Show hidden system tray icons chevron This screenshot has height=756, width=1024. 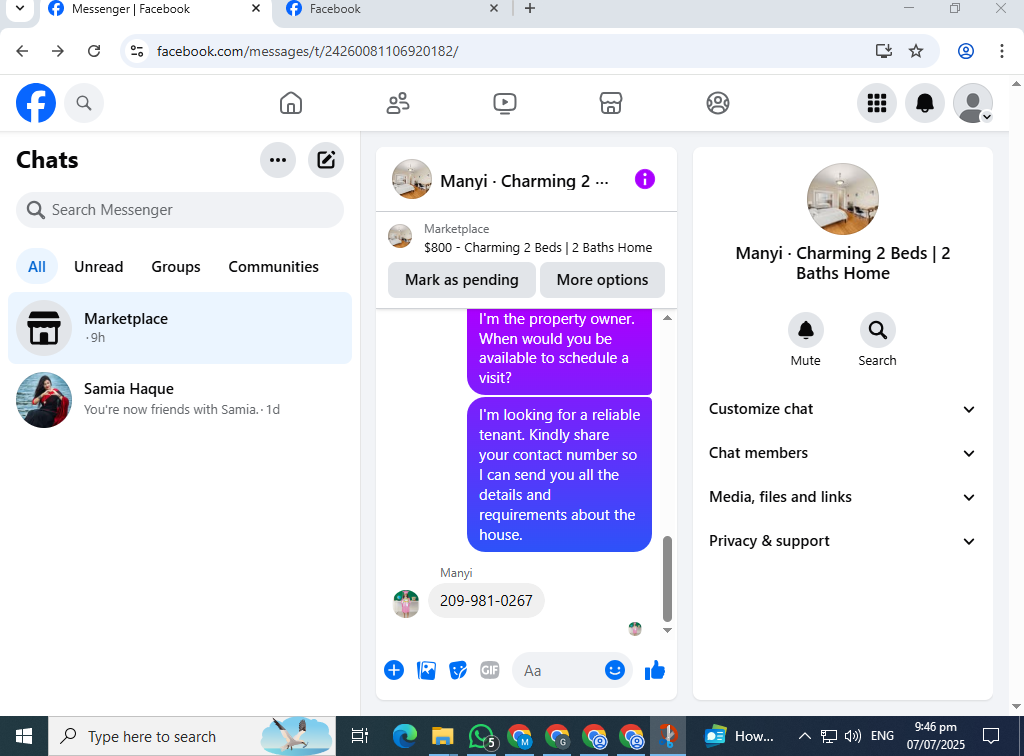pos(805,736)
